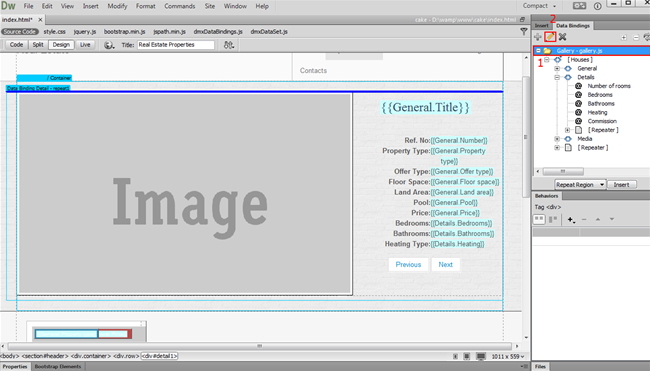Click the edit data source pencil icon
Image resolution: width=650 pixels, height=371 pixels.
tap(550, 37)
